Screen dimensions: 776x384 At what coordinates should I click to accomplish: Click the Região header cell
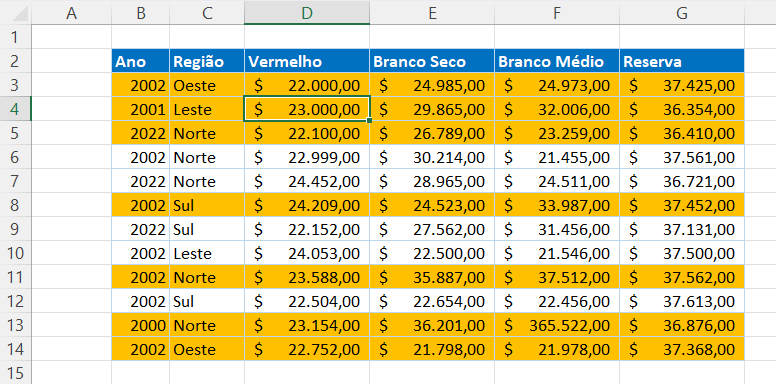coord(207,61)
